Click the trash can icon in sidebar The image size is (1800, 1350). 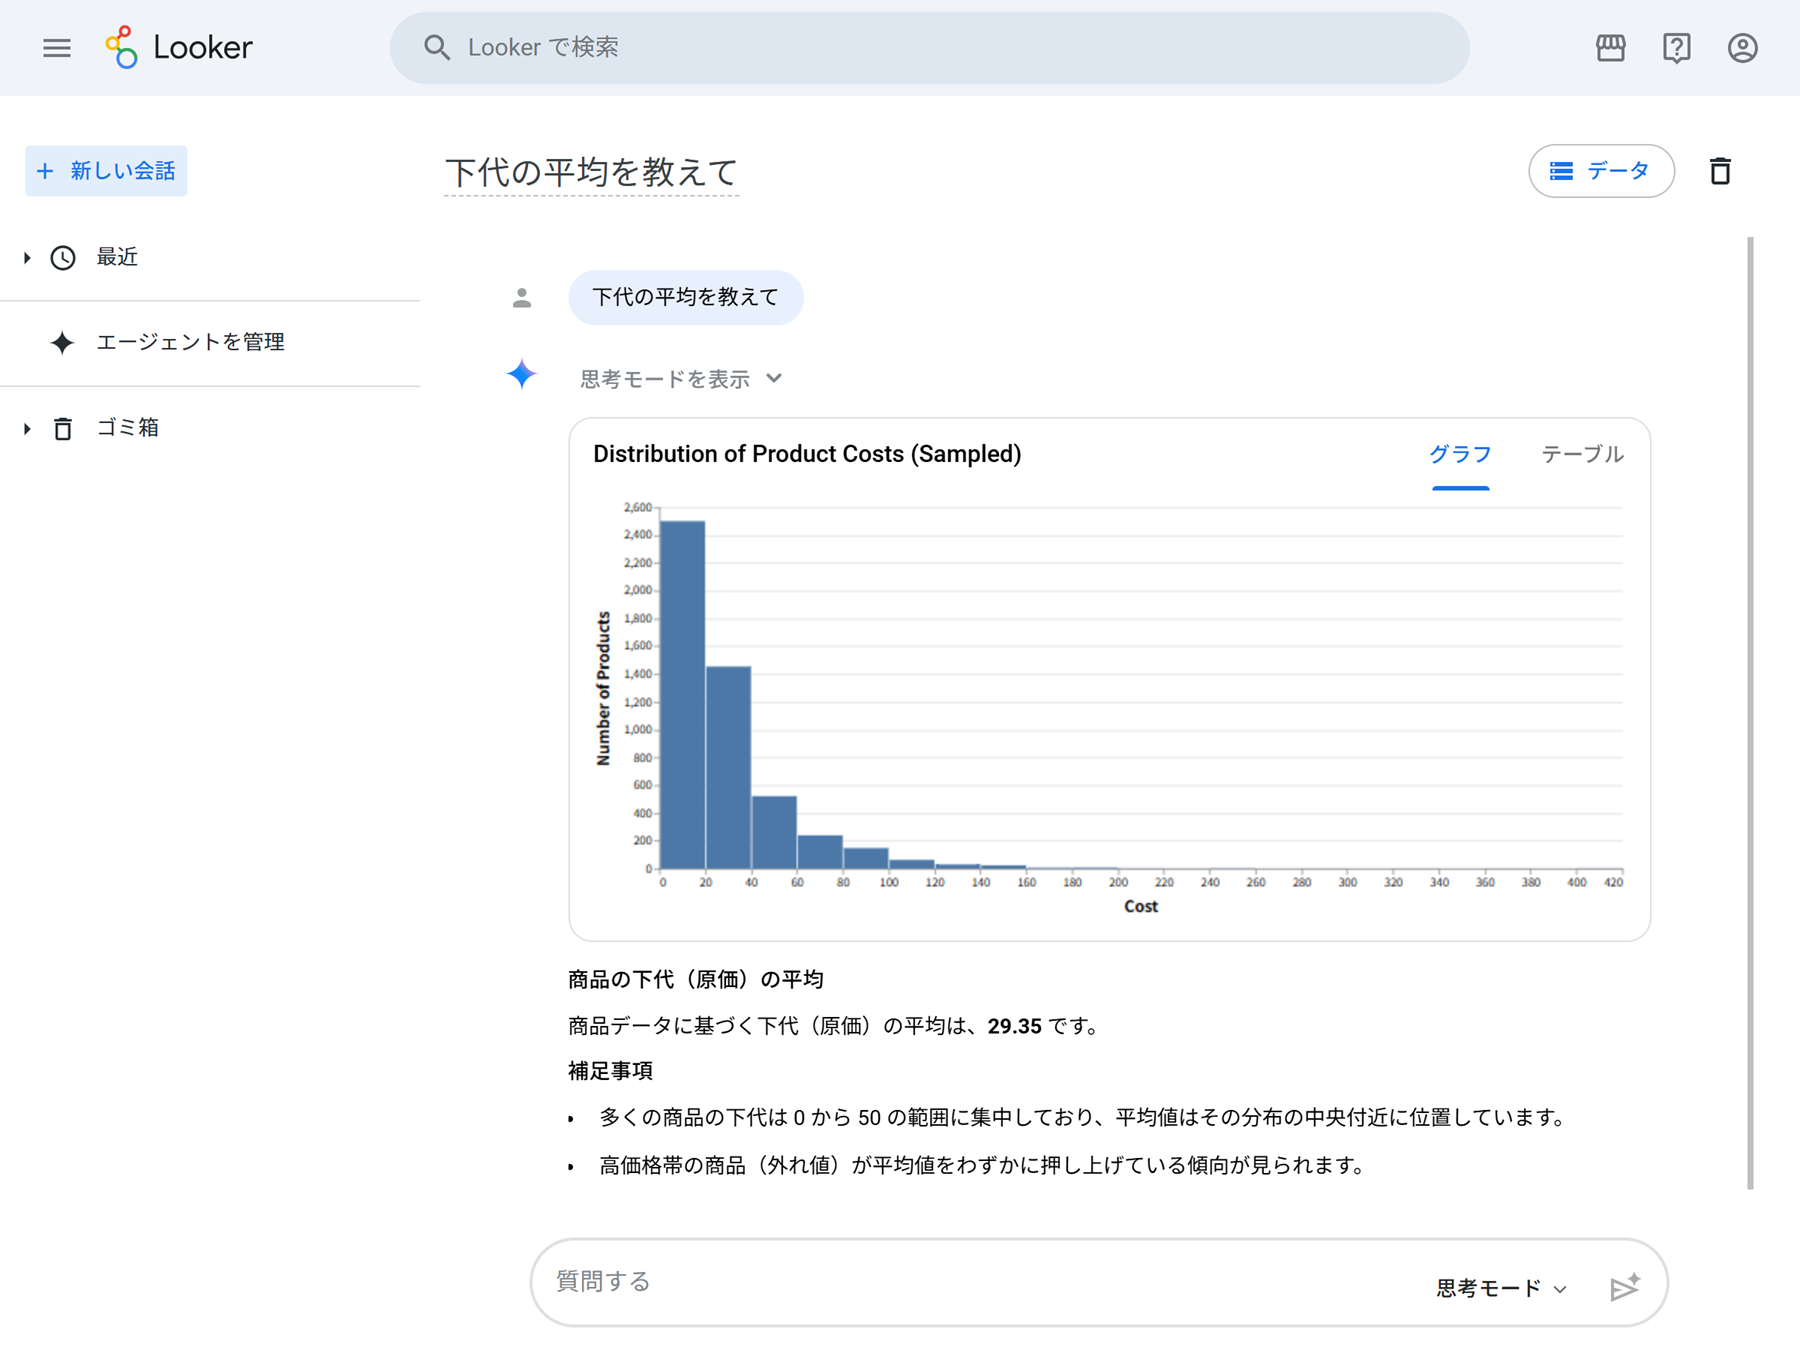click(x=63, y=429)
